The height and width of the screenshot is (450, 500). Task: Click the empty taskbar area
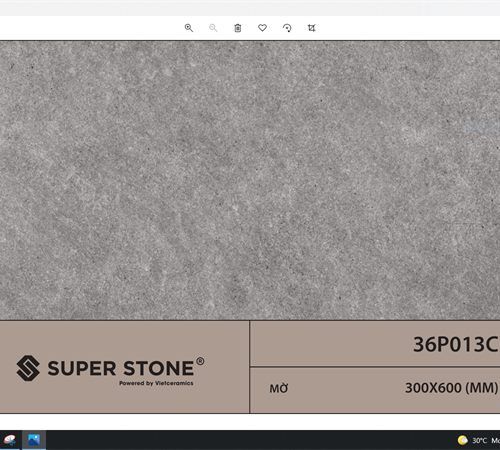coord(250,440)
